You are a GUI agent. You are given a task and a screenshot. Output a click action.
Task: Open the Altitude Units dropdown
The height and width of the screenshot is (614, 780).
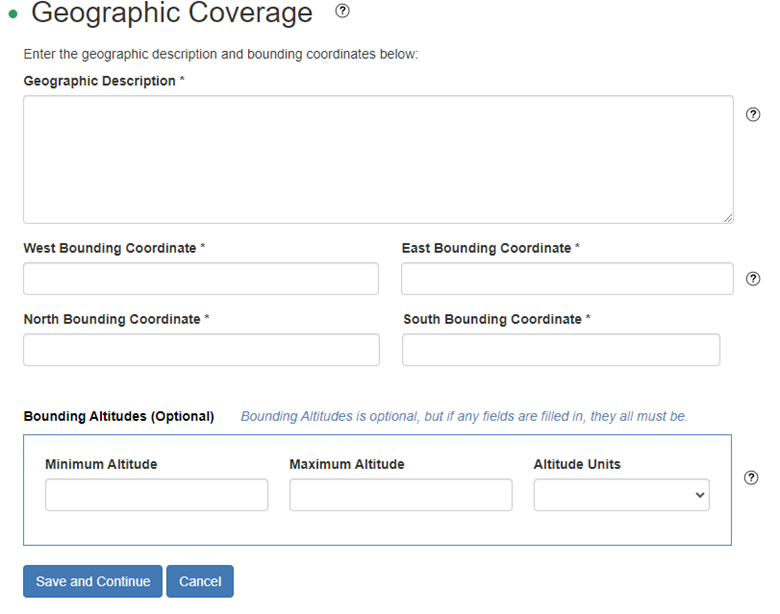622,495
